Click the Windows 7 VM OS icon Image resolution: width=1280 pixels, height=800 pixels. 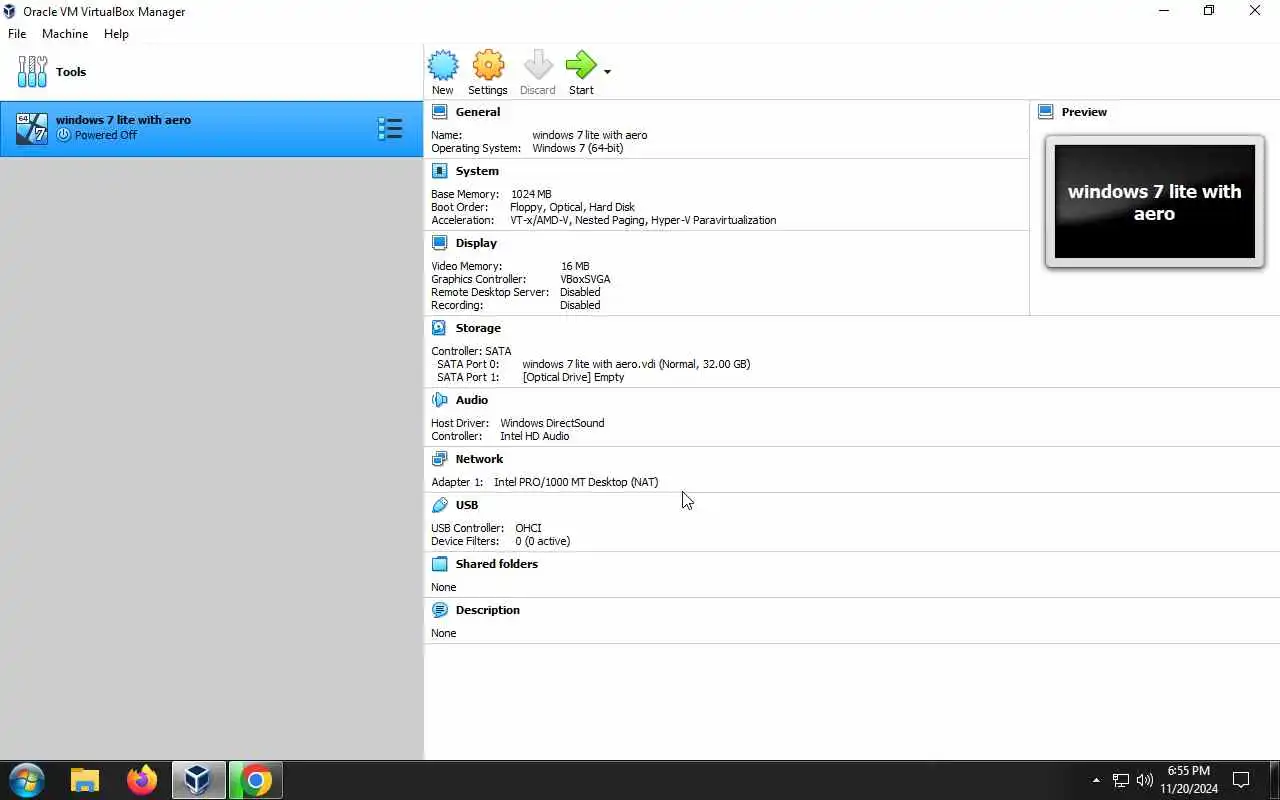click(x=32, y=128)
